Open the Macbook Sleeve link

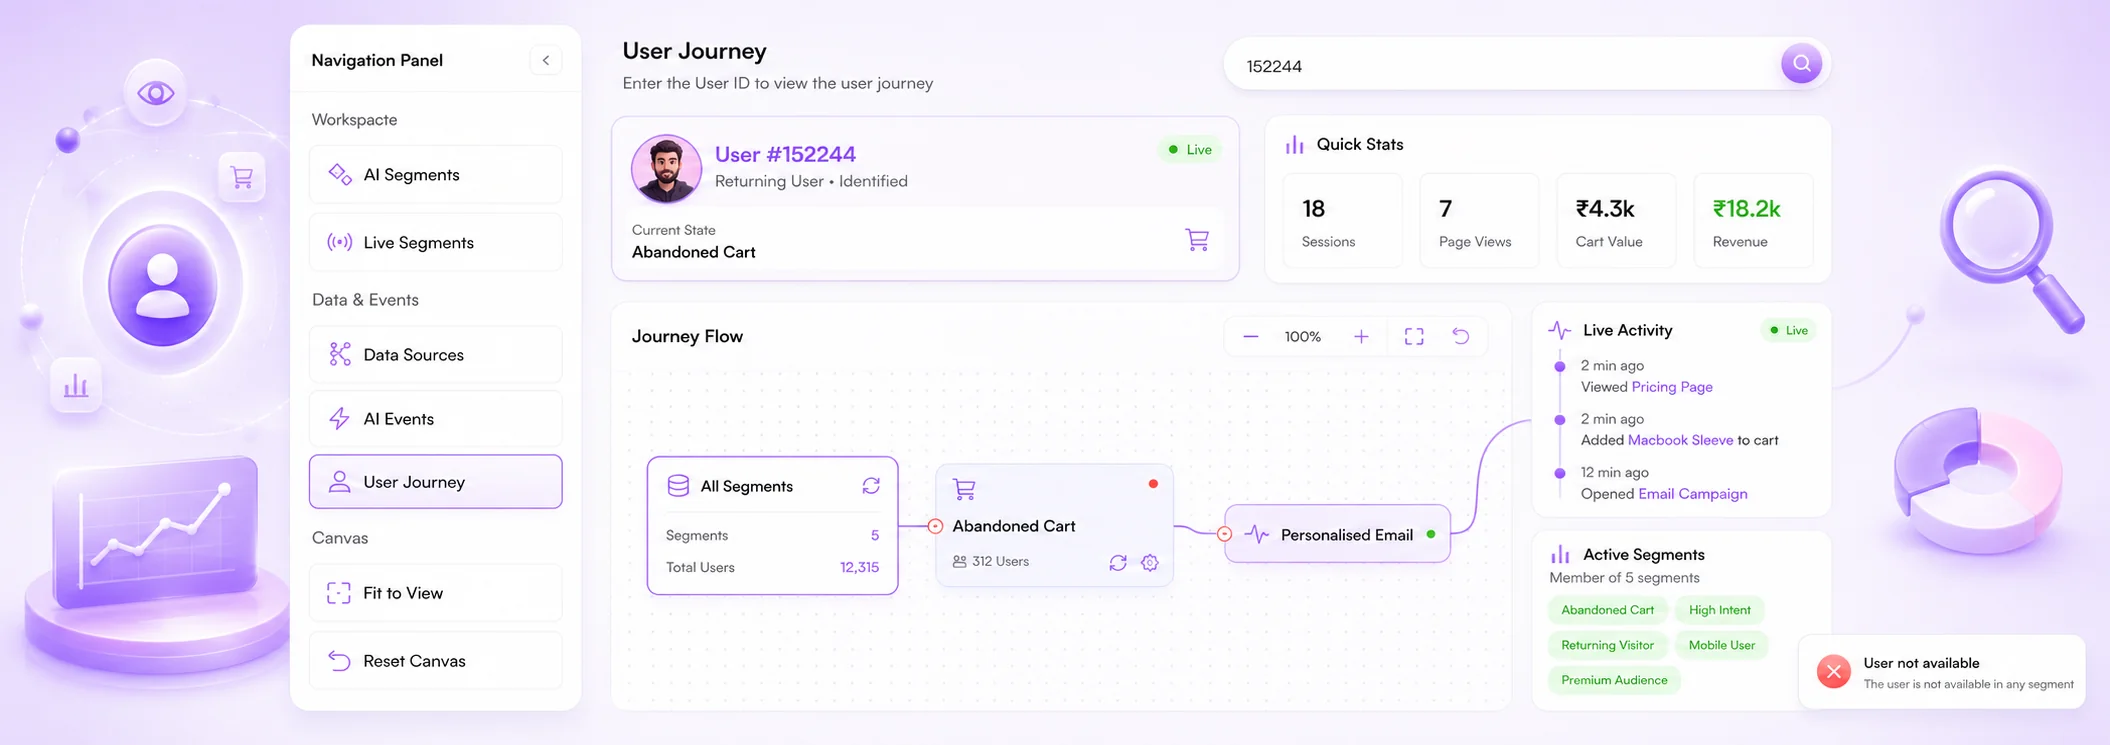[1680, 440]
